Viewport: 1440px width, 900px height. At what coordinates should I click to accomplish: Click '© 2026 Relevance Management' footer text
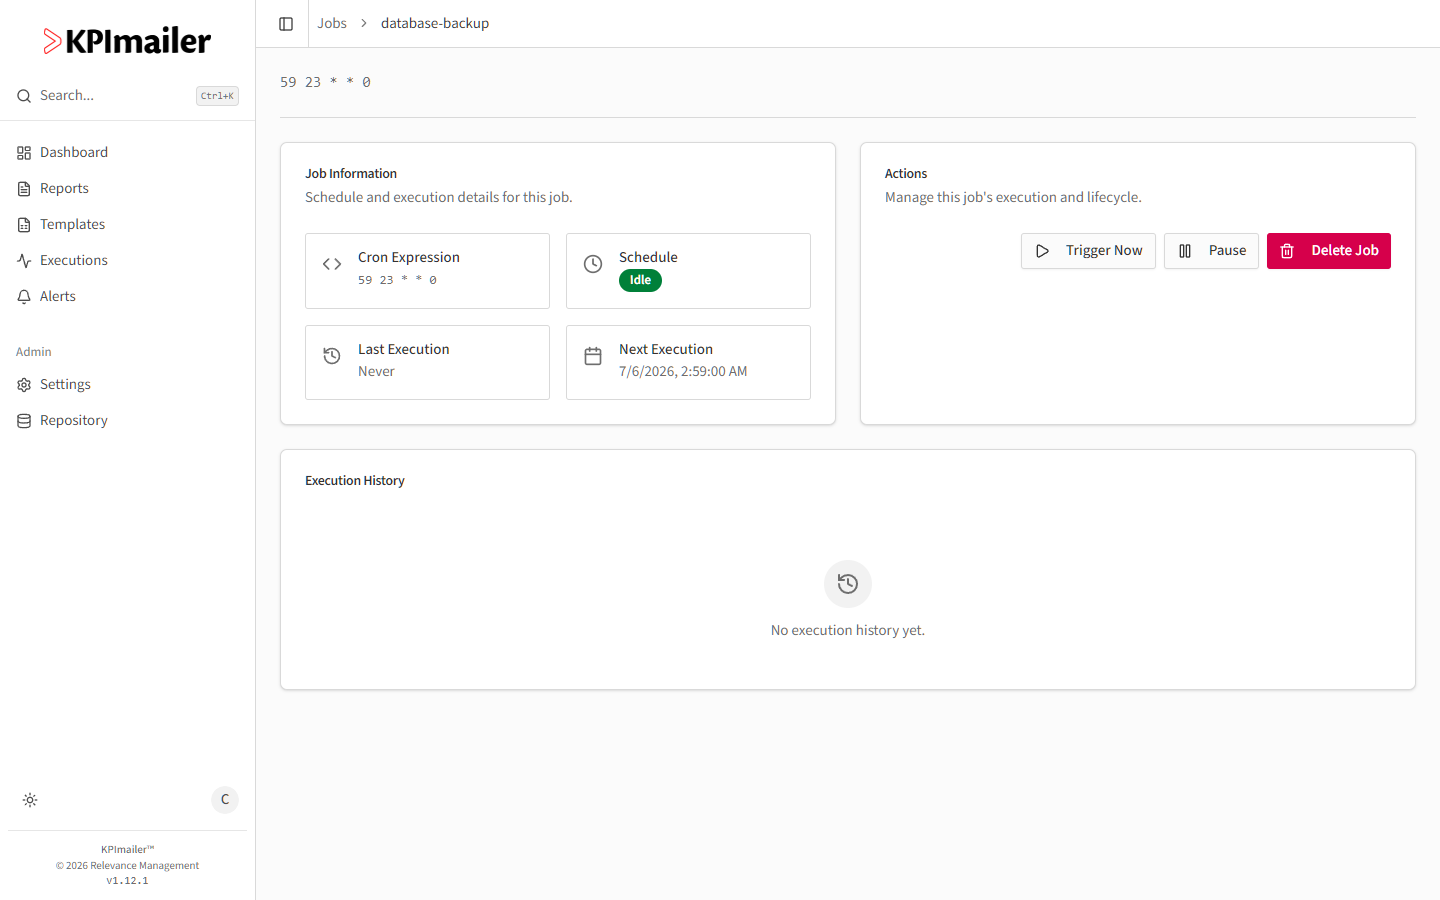point(127,866)
